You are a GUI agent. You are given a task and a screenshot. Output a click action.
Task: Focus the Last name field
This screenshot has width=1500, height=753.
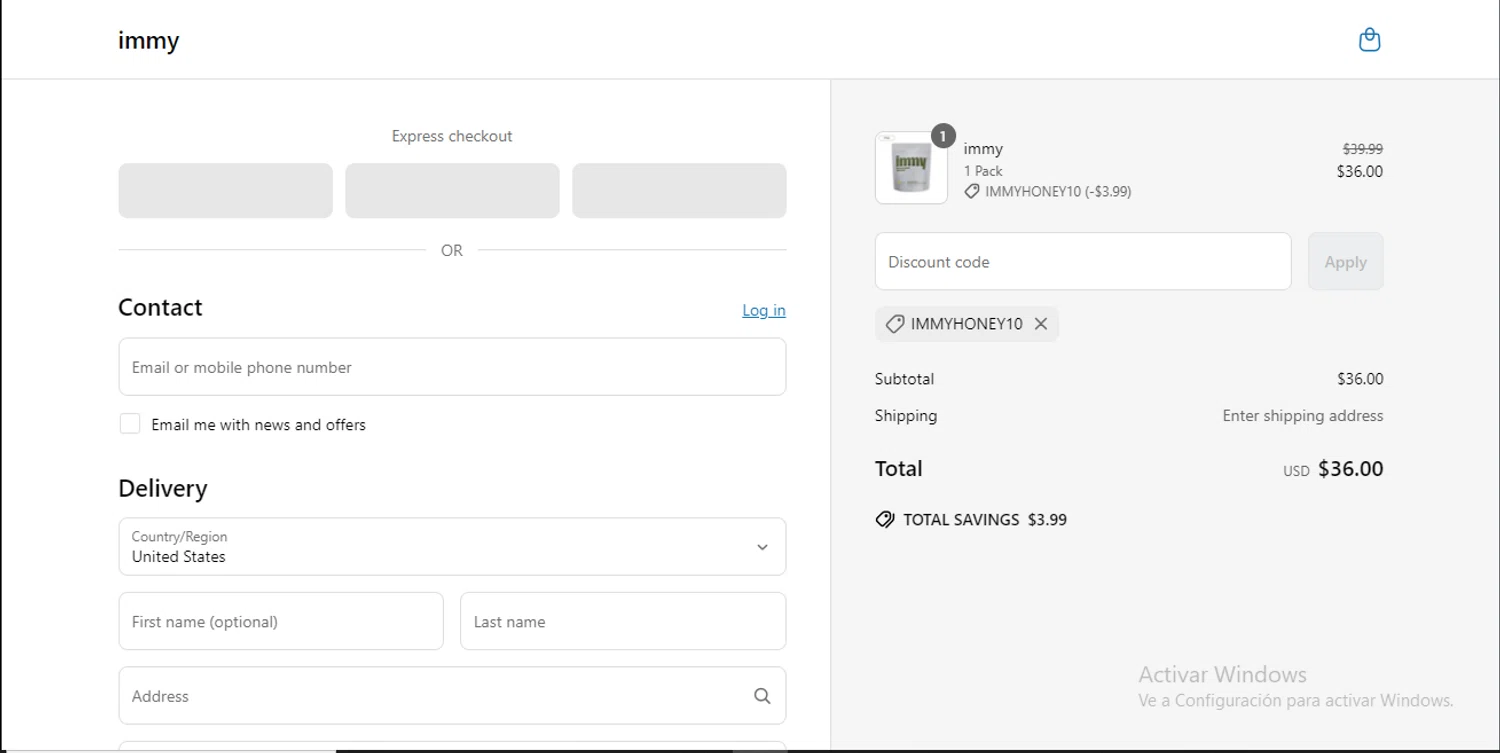[x=623, y=621]
